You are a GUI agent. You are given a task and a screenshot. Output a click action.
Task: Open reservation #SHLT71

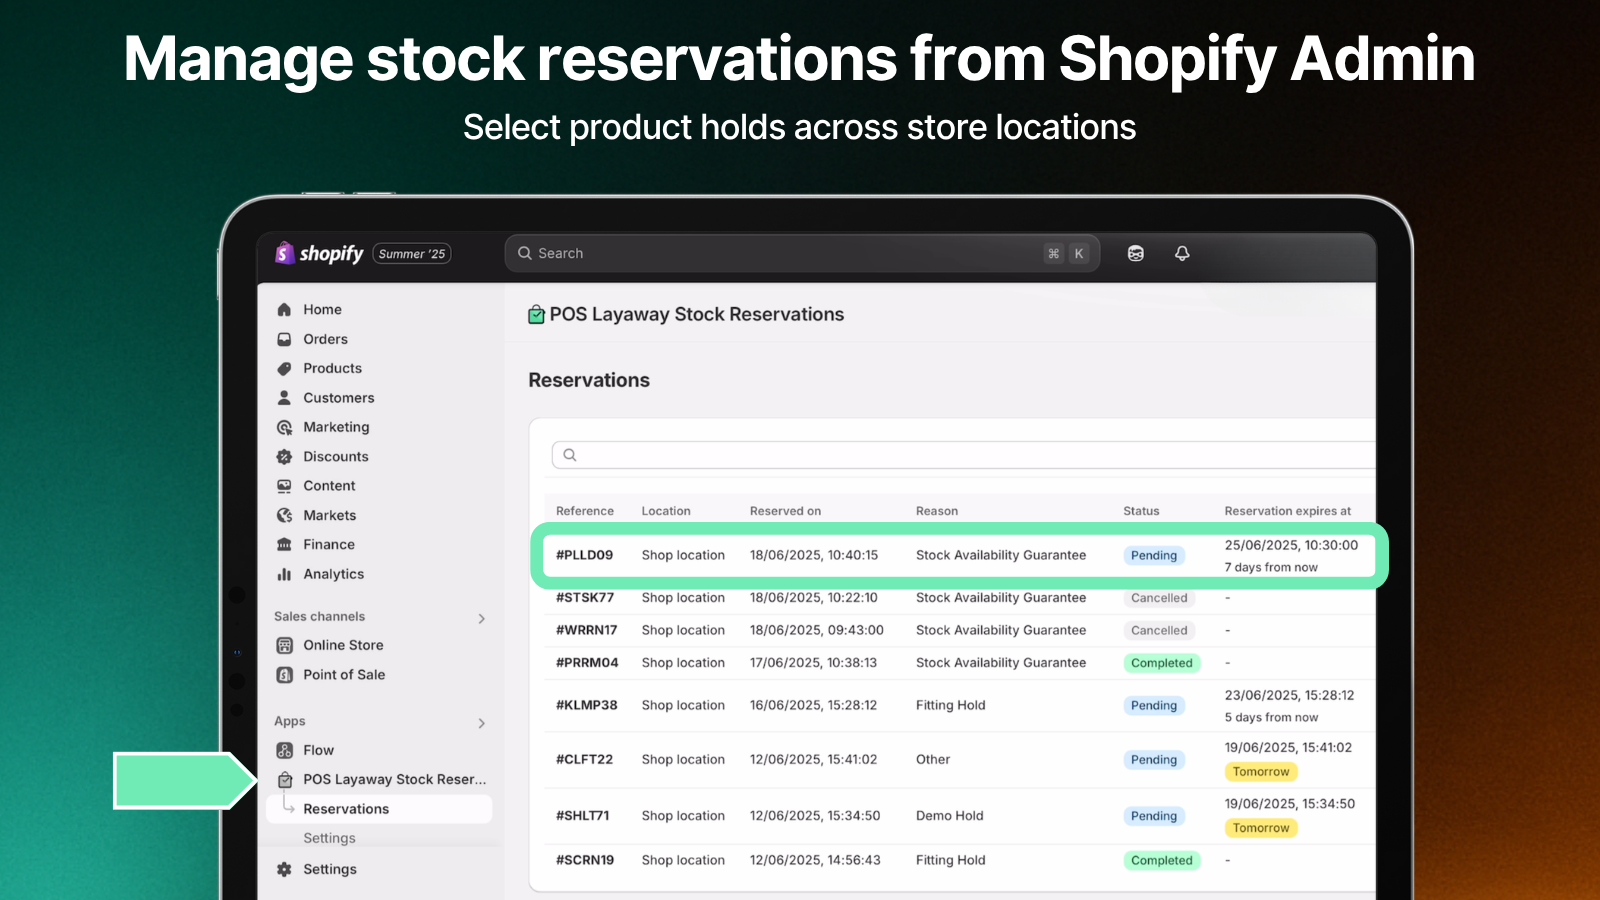coord(583,816)
